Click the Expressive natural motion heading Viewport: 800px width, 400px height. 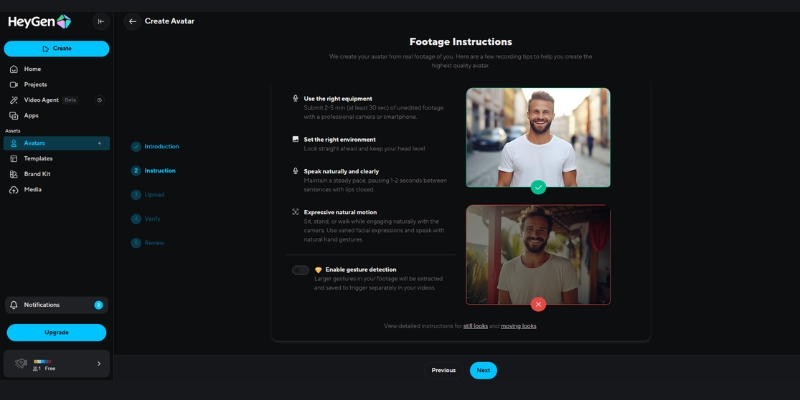[x=340, y=212]
